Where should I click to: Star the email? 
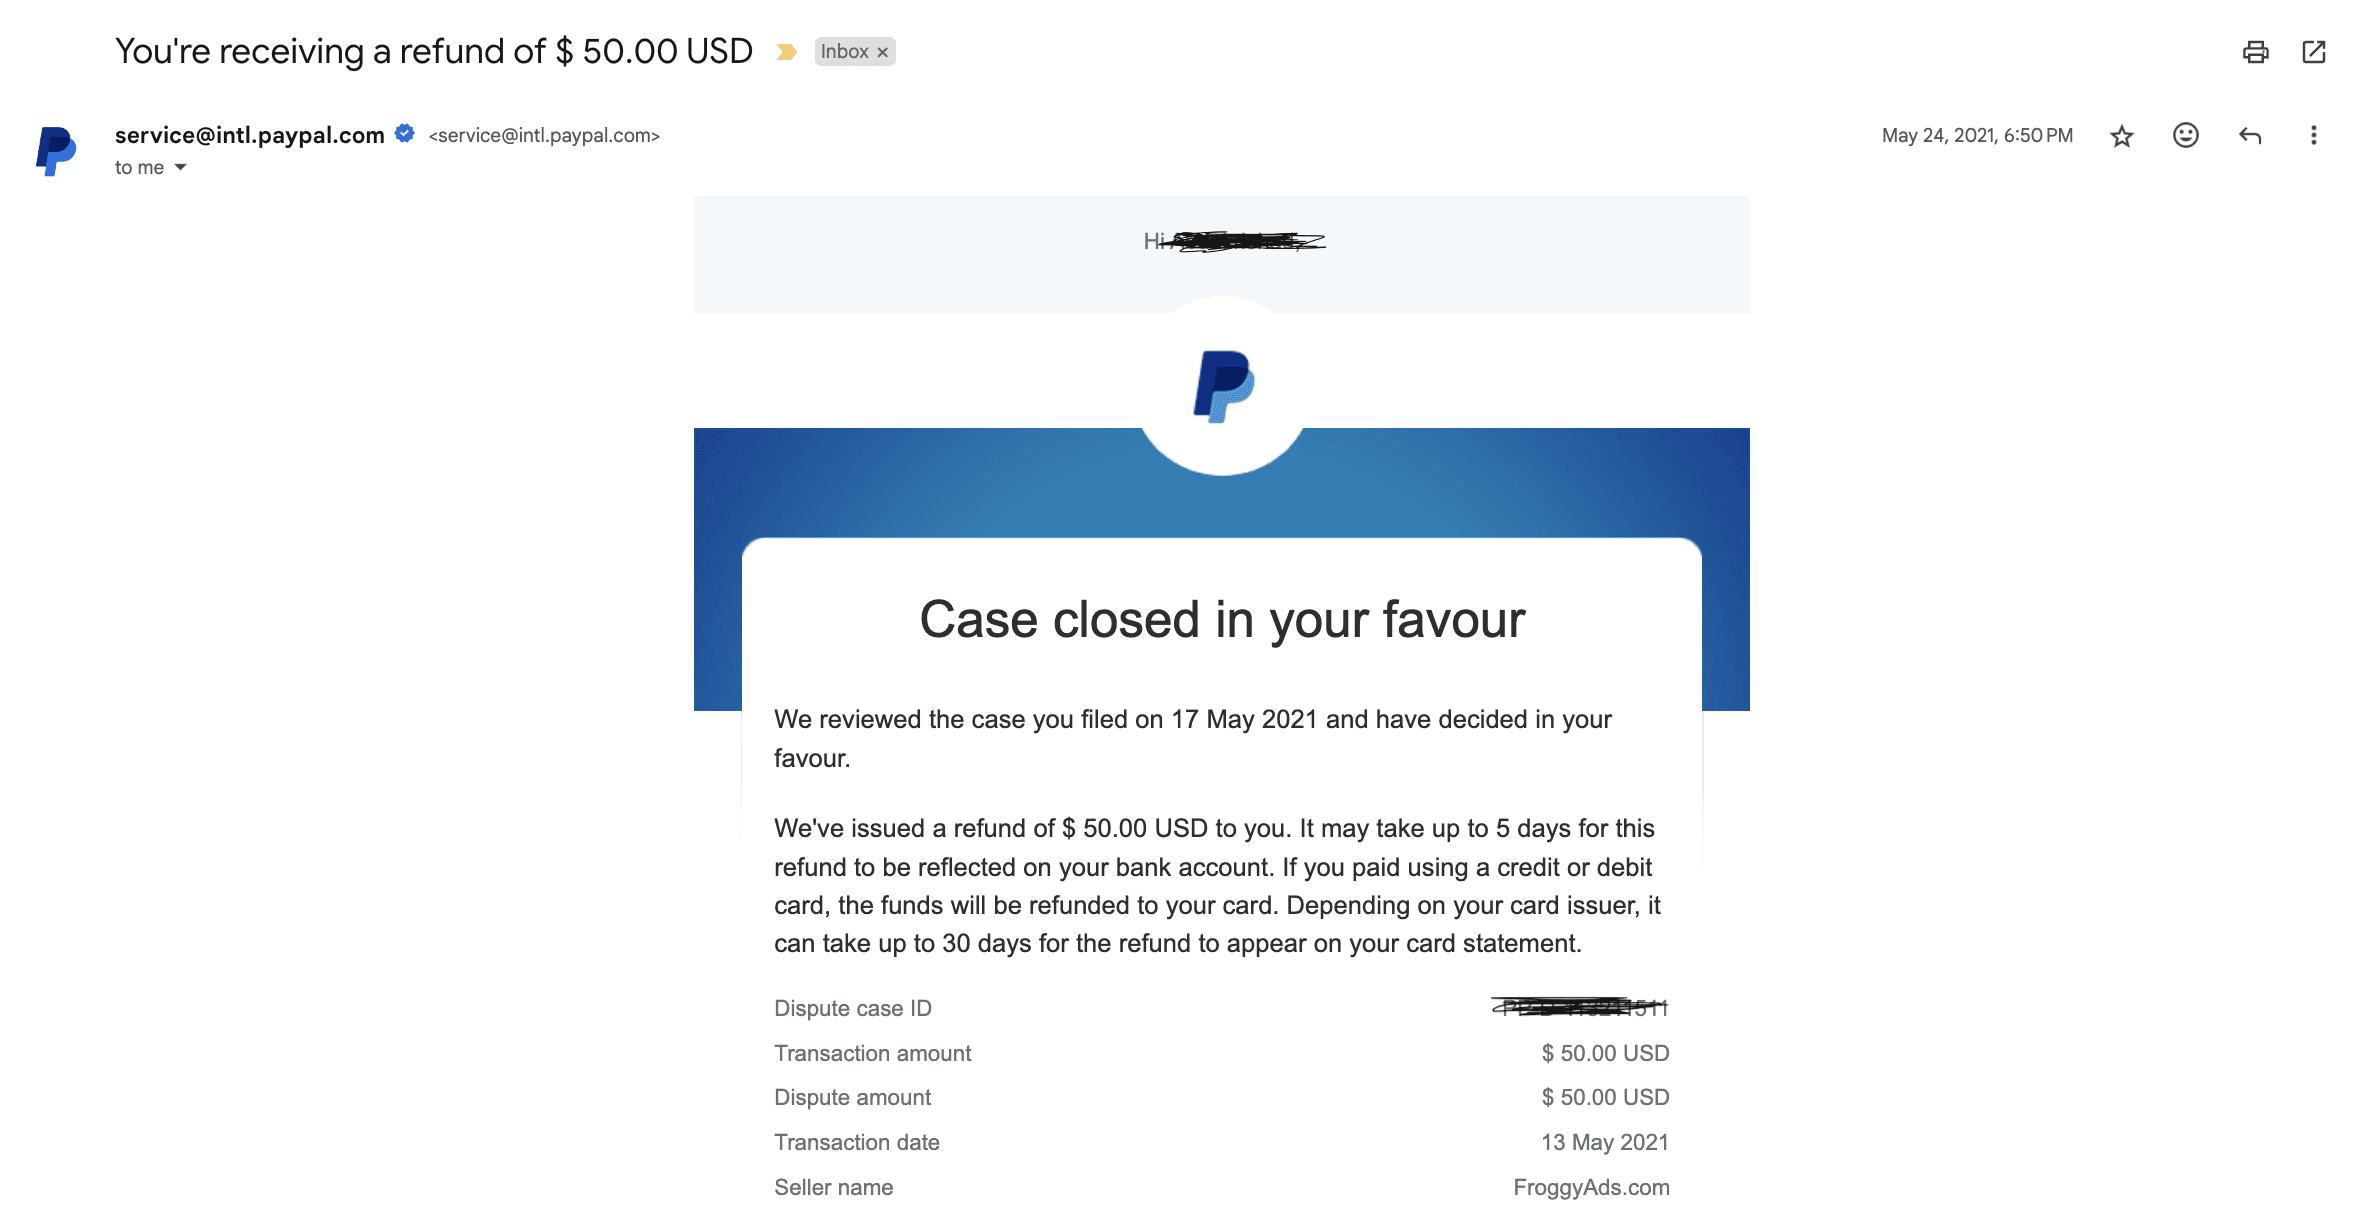[2122, 135]
